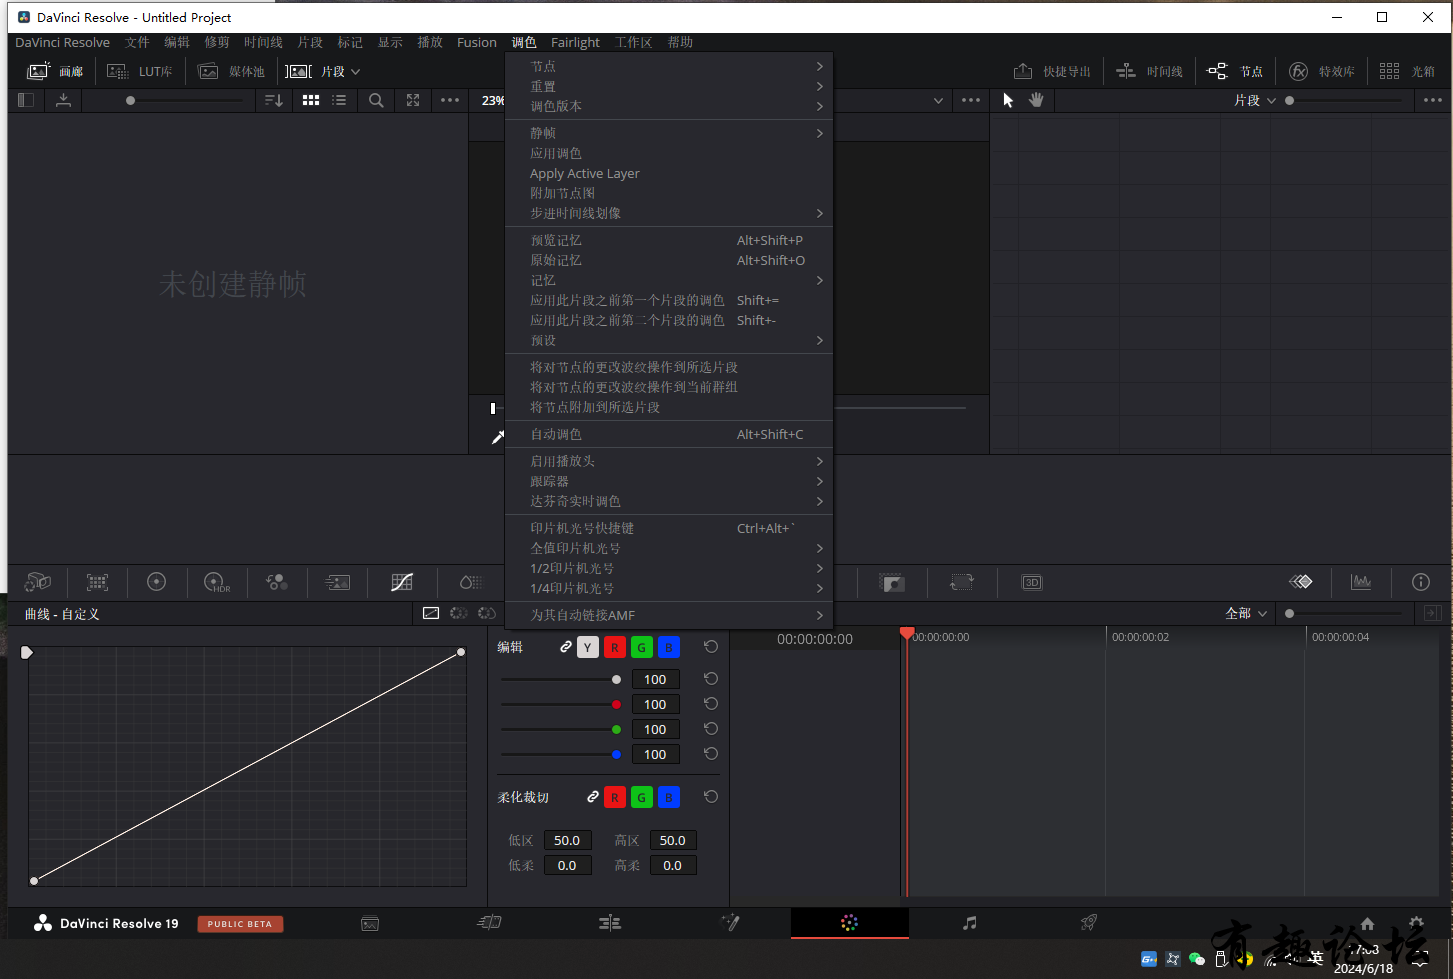The image size is (1453, 979).
Task: Open Project Settings gear icon
Action: pyautogui.click(x=1416, y=923)
